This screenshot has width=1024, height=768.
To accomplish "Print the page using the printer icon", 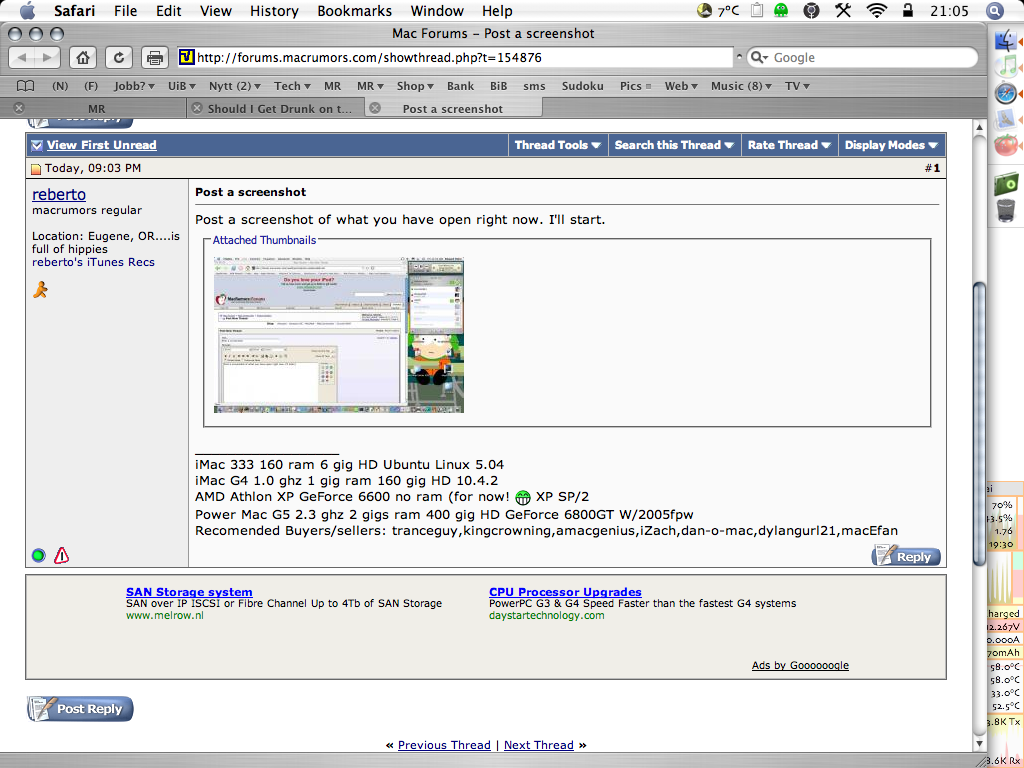I will 155,57.
